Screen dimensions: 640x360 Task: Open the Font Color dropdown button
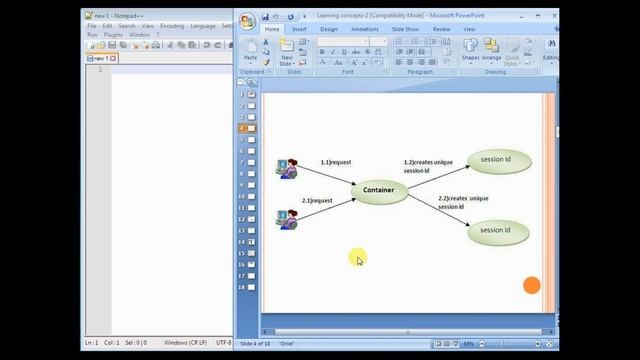[323, 63]
